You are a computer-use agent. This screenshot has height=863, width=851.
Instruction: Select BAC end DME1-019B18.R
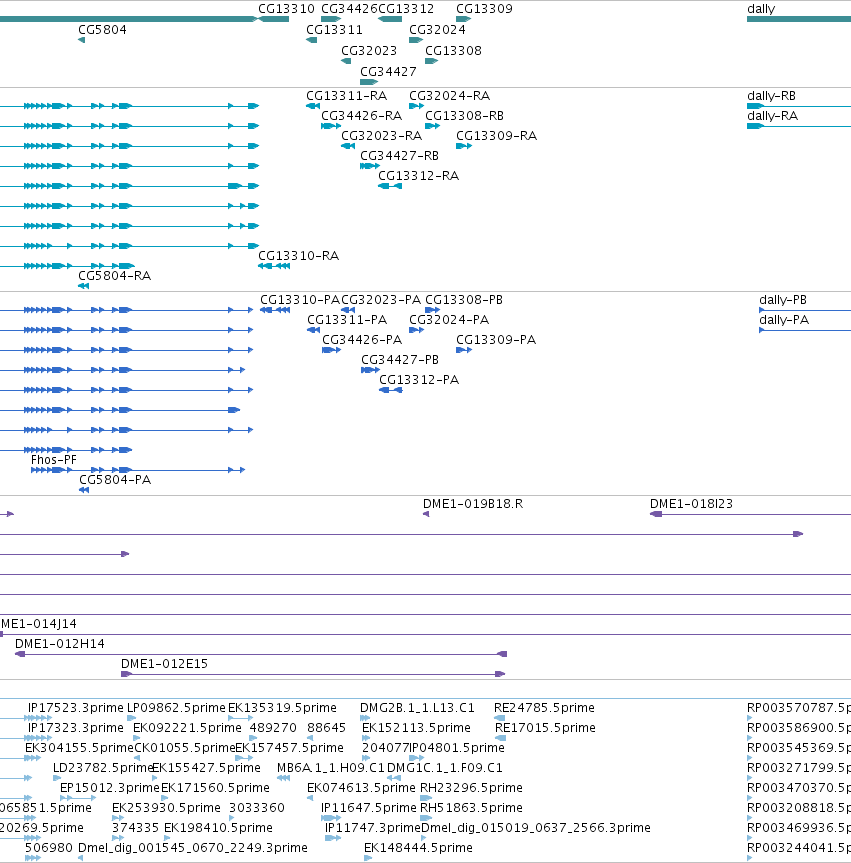click(x=473, y=504)
